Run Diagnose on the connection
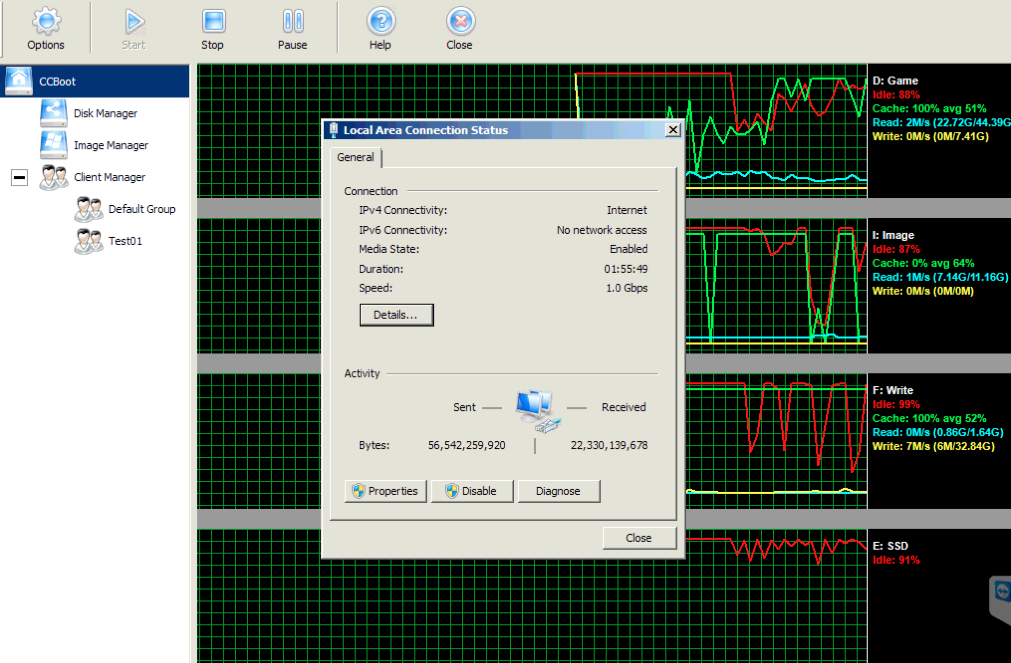This screenshot has width=1011, height=663. tap(558, 491)
